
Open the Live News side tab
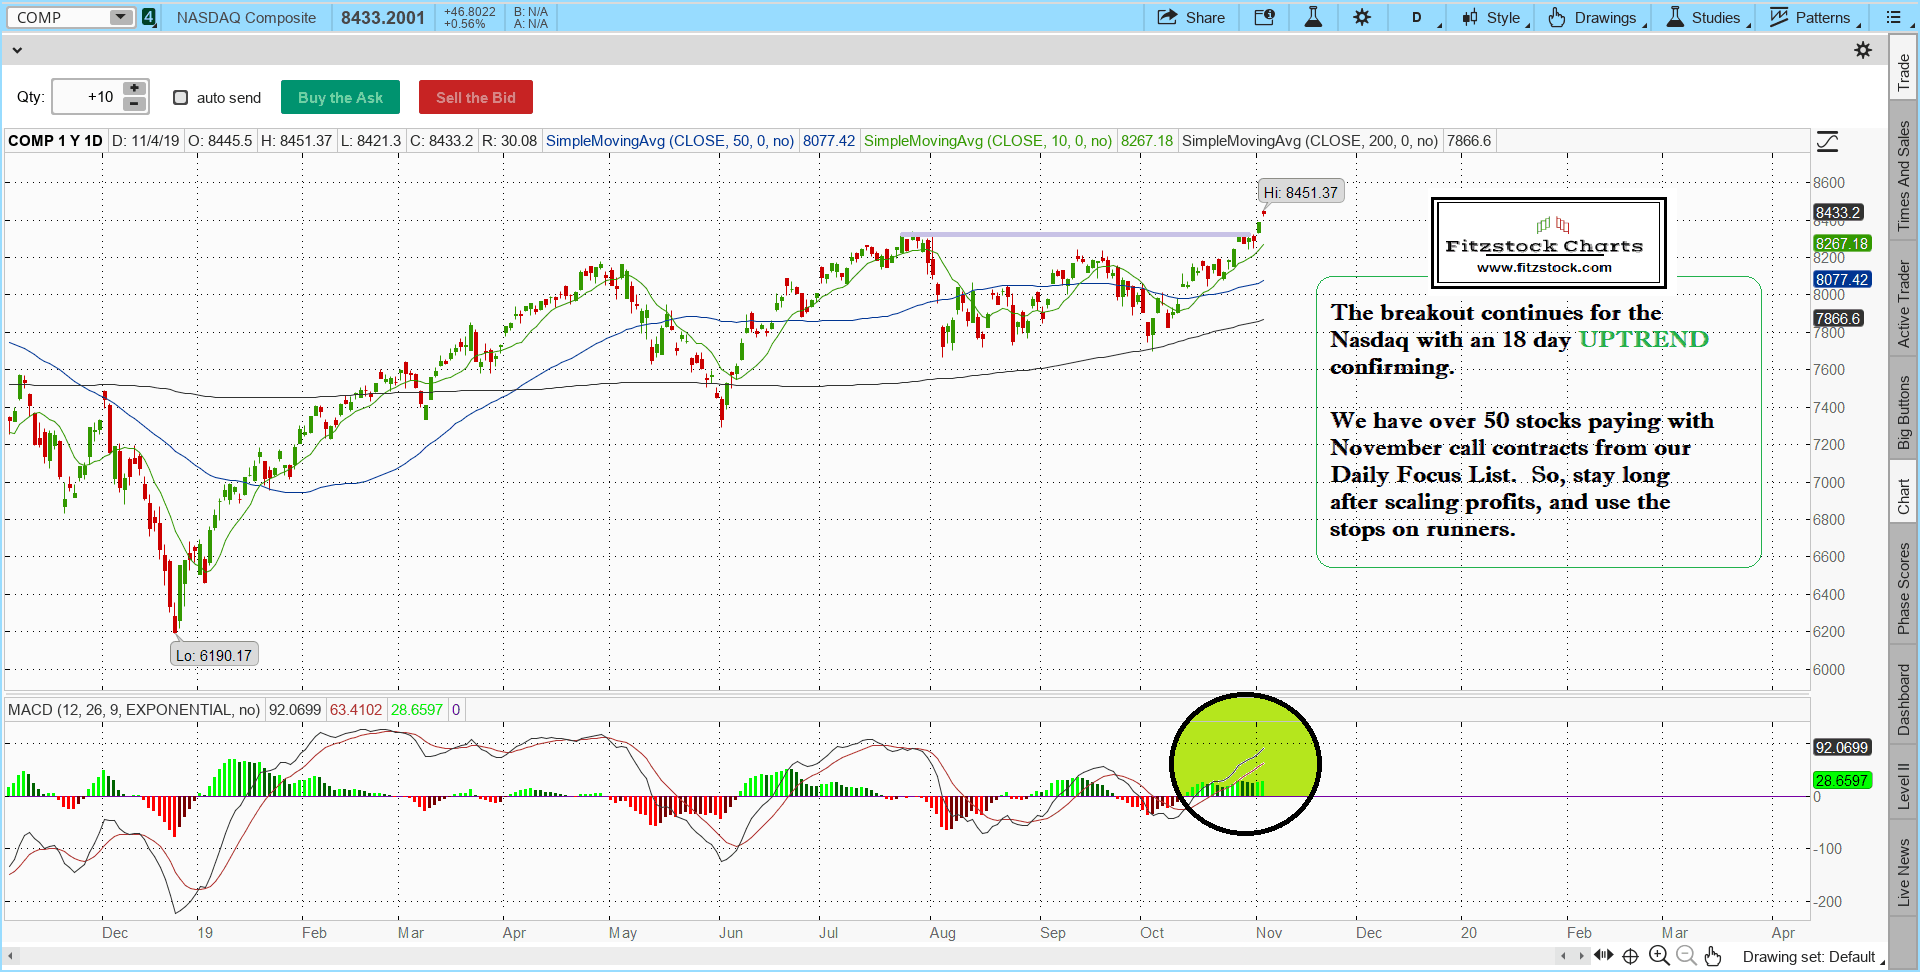point(1904,872)
